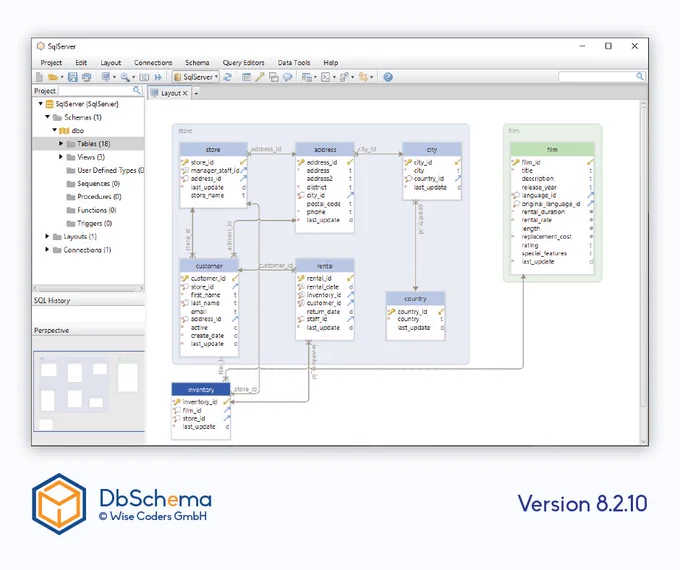Click the Project tree horizontal scrollbar

coord(88,288)
